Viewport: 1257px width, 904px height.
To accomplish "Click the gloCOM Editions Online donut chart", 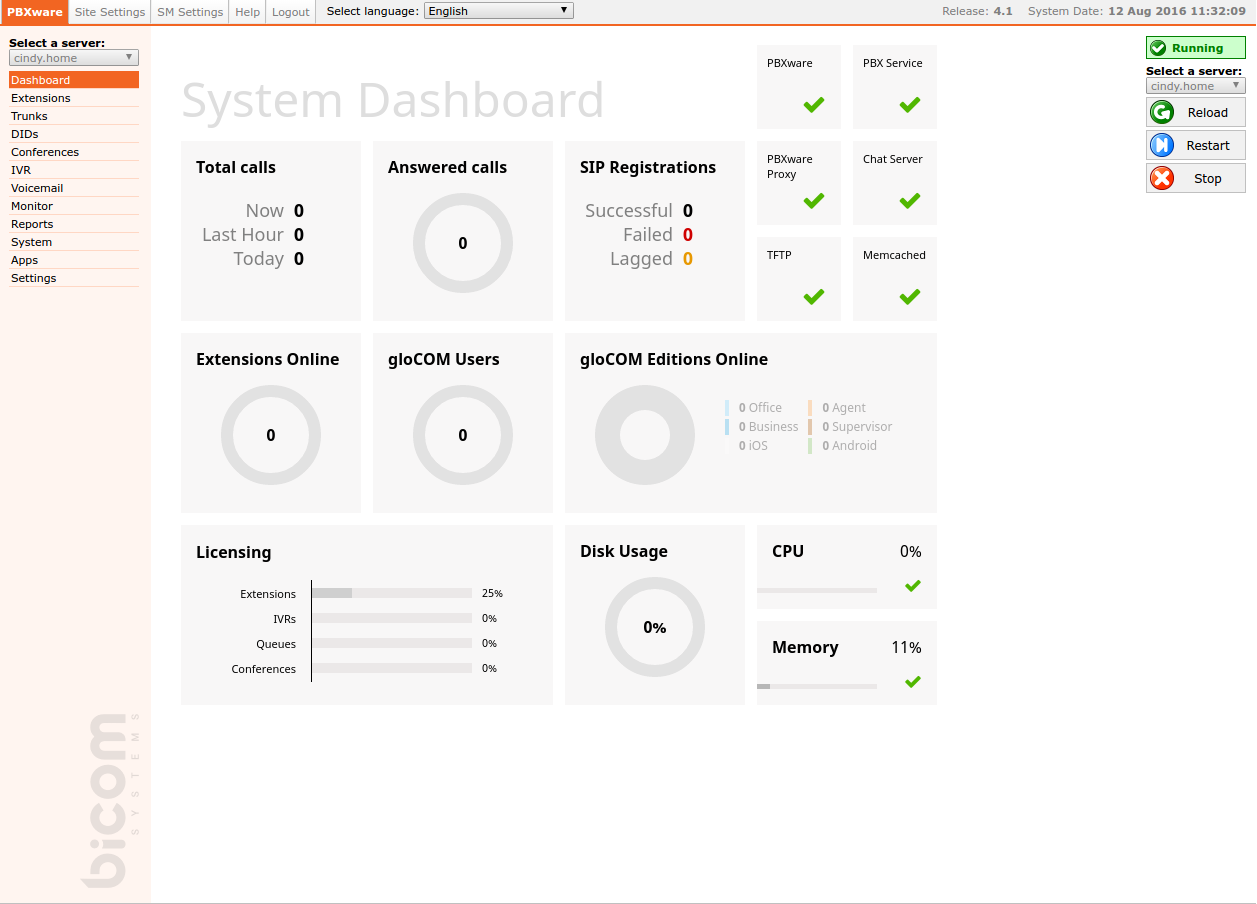I will click(x=645, y=435).
